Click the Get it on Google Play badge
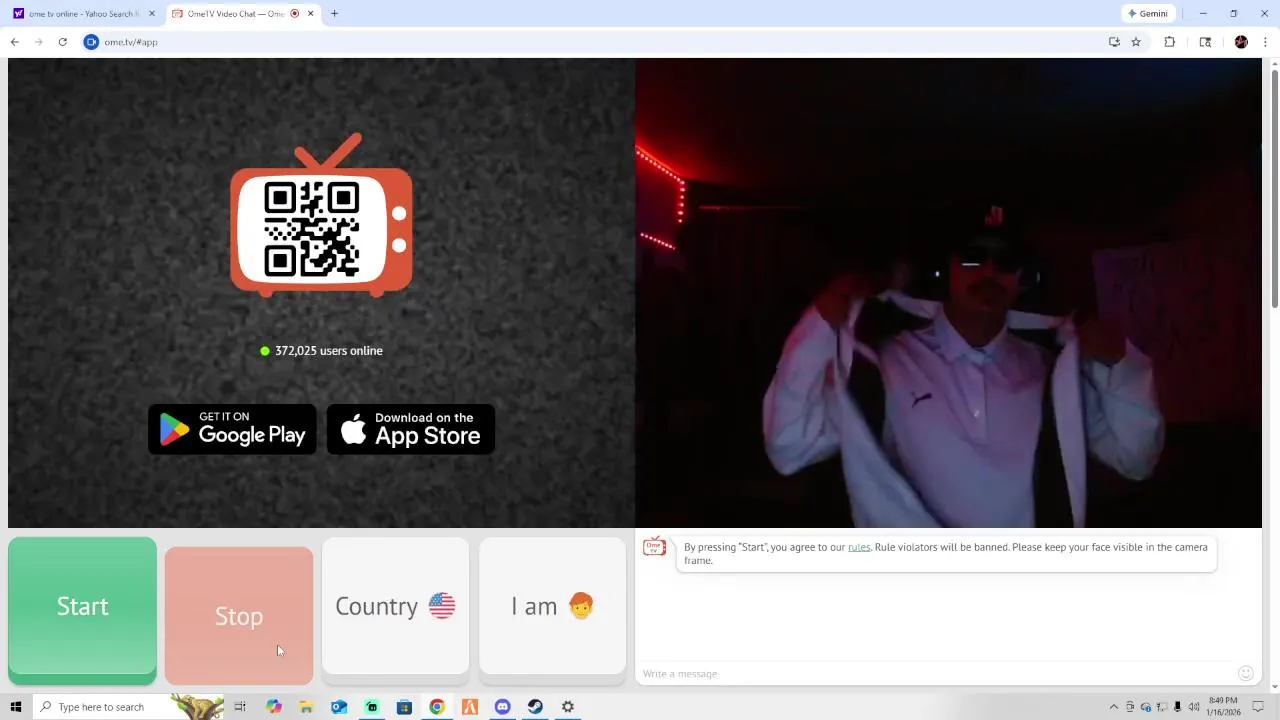The image size is (1280, 720). 232,429
